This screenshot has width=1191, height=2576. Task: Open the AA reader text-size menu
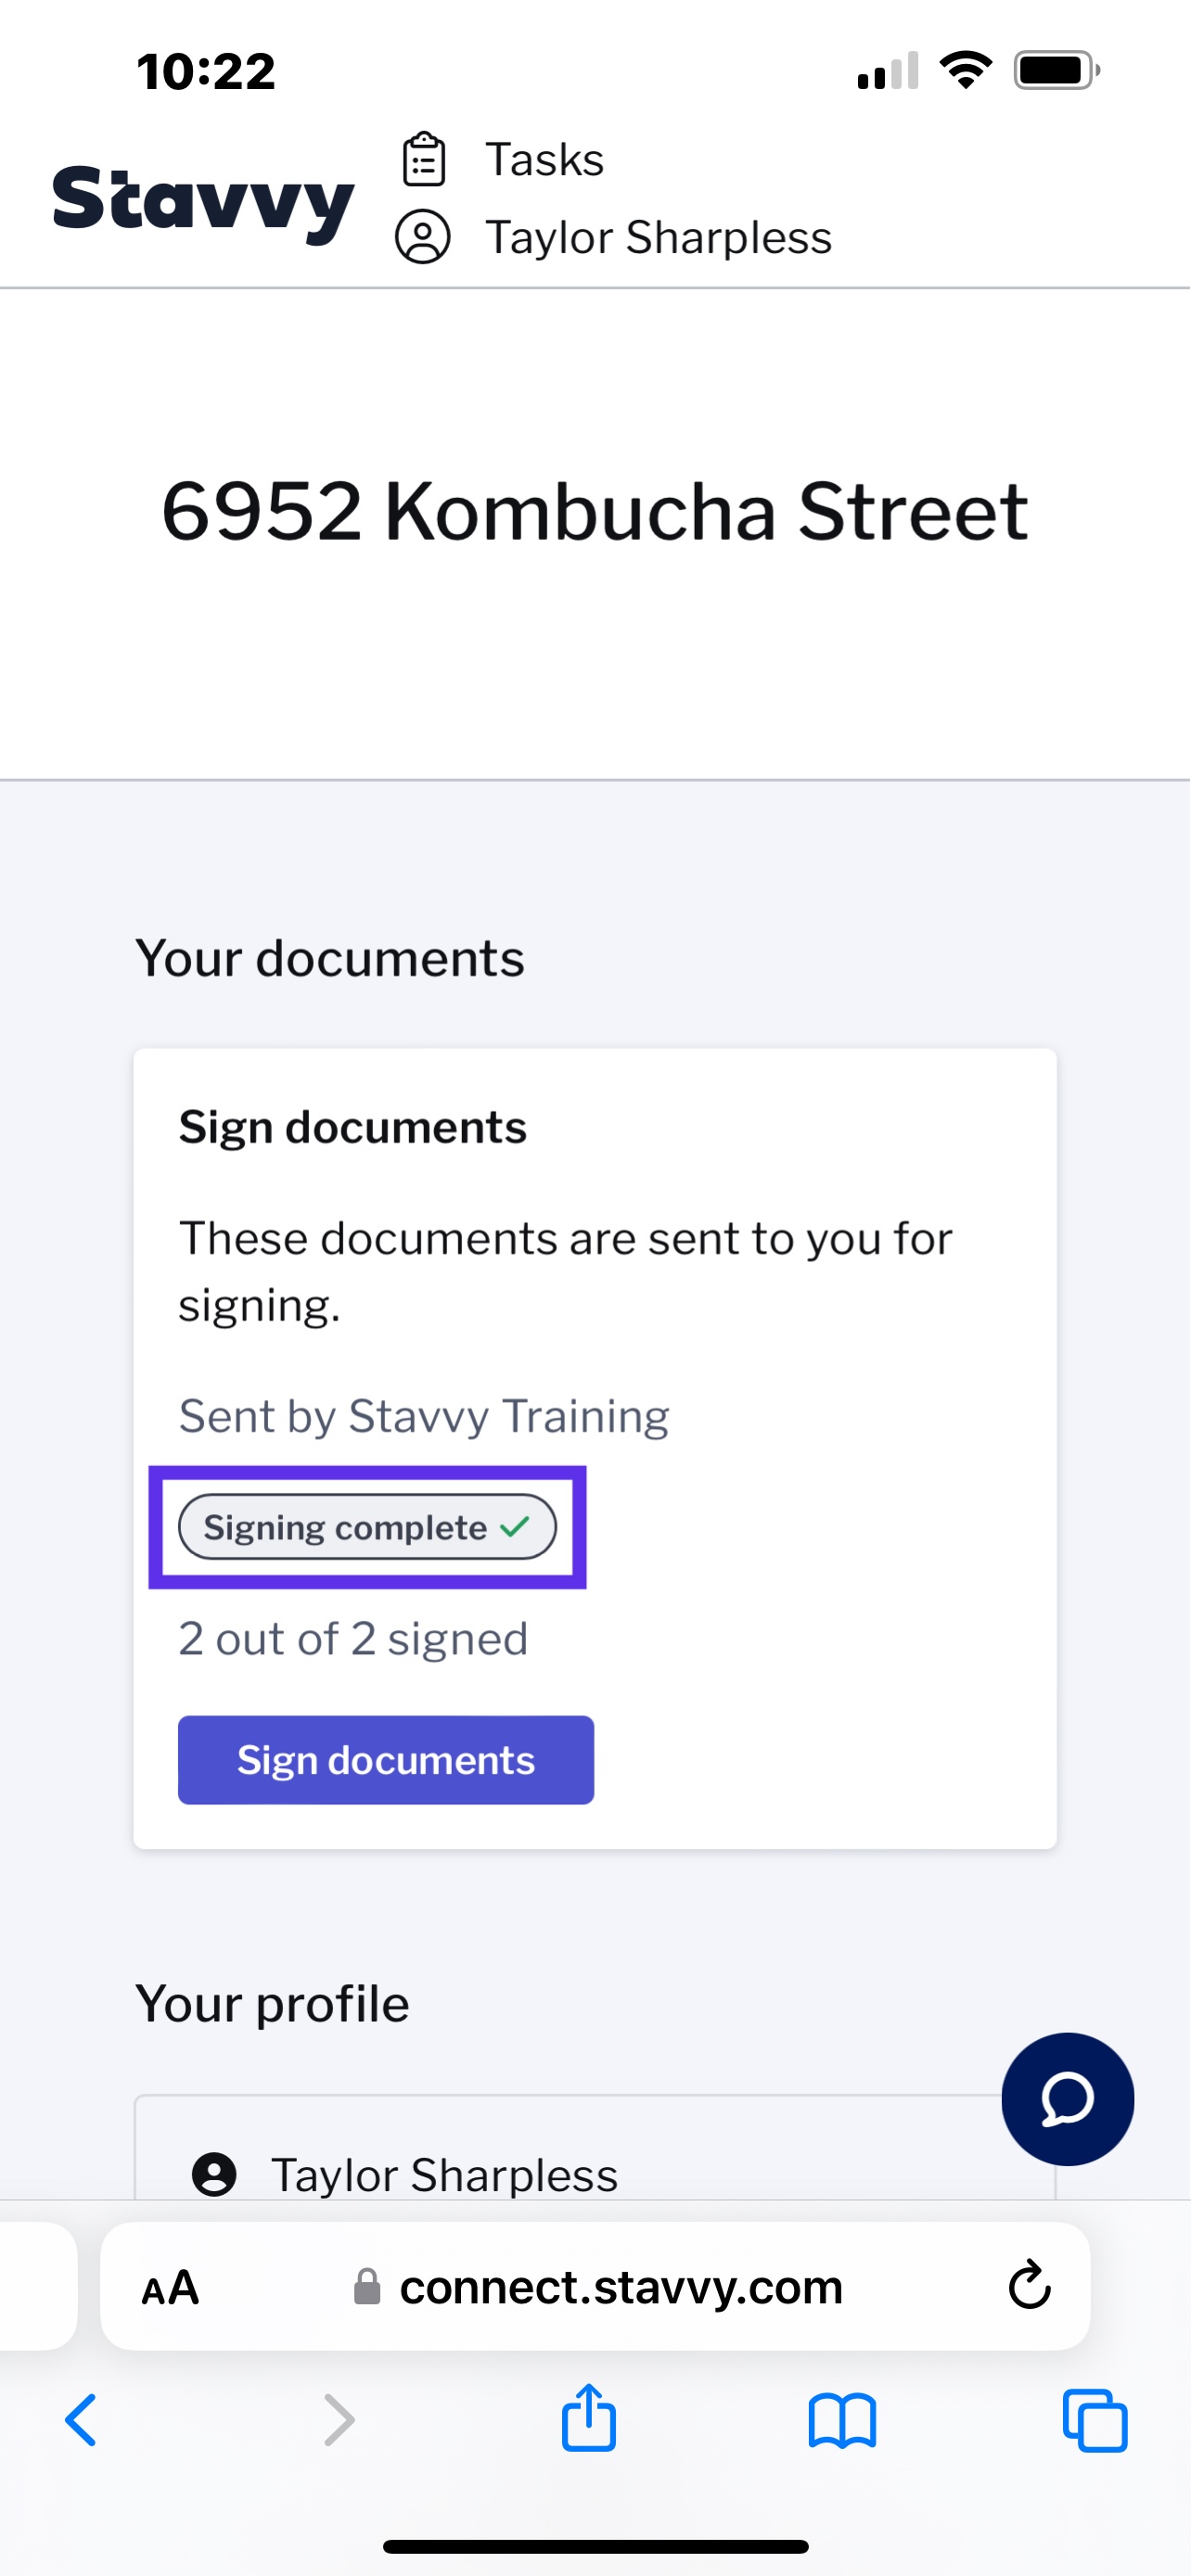point(170,2287)
